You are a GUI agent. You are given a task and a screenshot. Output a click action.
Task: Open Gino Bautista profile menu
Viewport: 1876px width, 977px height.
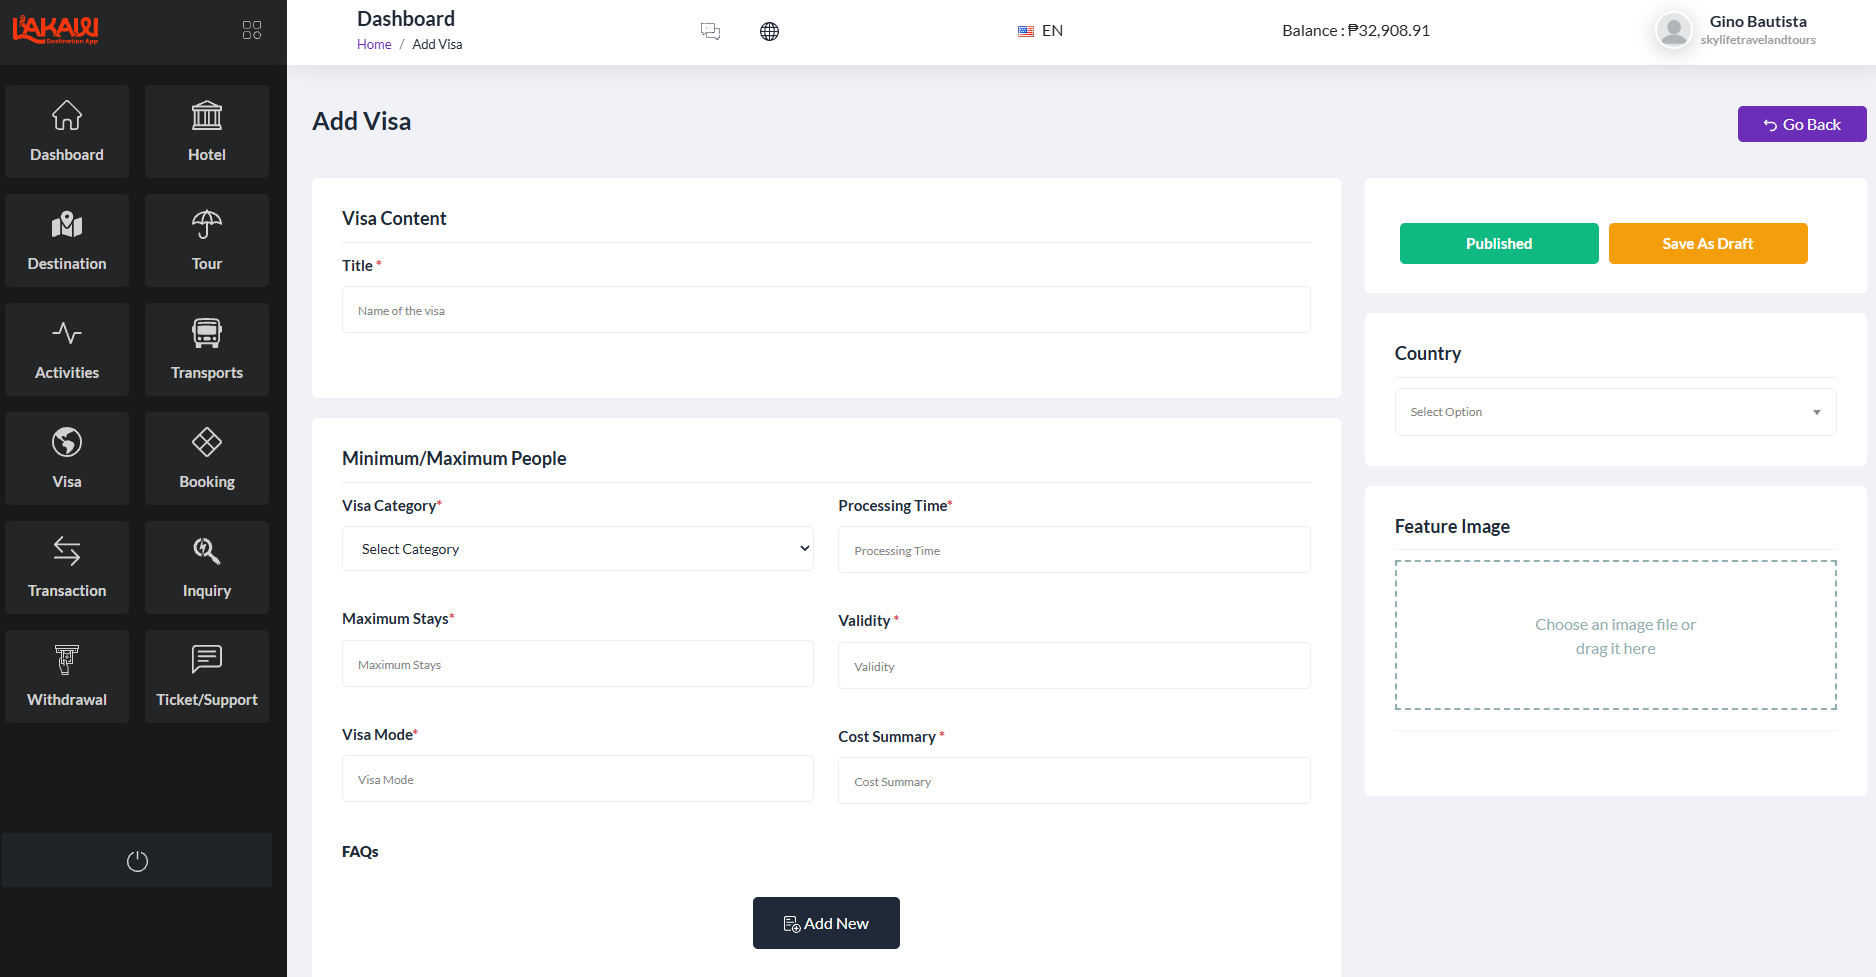pyautogui.click(x=1736, y=30)
